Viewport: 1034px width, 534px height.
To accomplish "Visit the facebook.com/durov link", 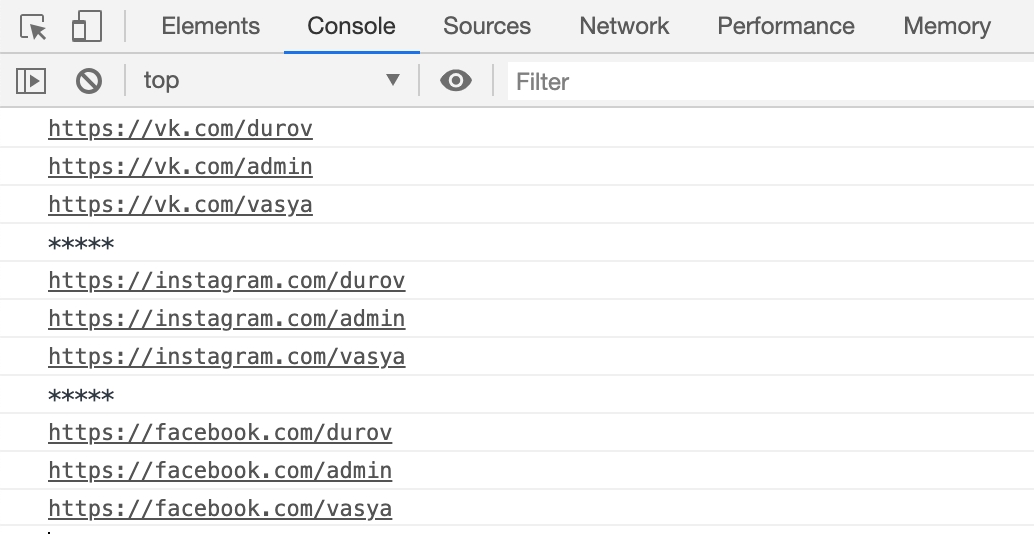I will tap(220, 433).
